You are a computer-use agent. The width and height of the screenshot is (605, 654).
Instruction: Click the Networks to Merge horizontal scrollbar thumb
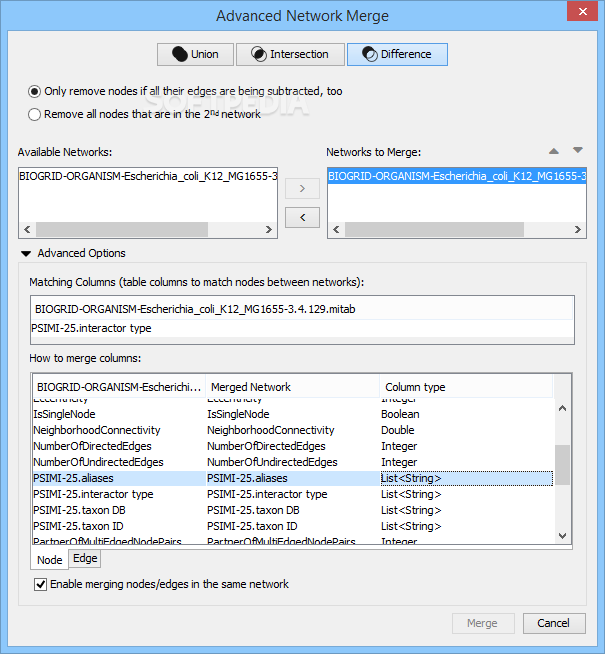tap(434, 229)
